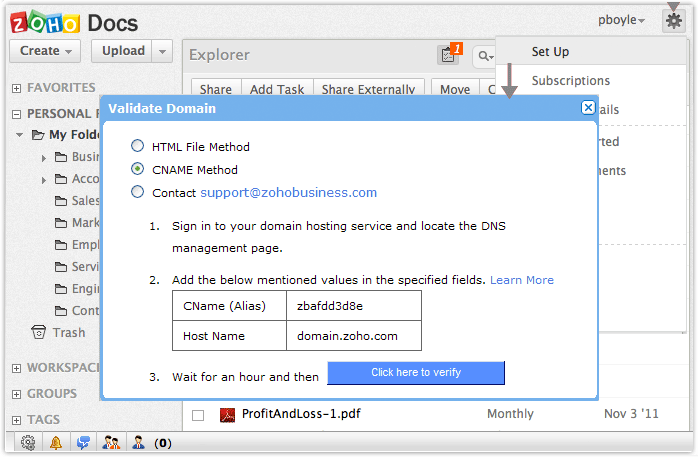This screenshot has height=457, width=698.
Task: Open support@zohobusiness.com email link
Action: tap(288, 192)
